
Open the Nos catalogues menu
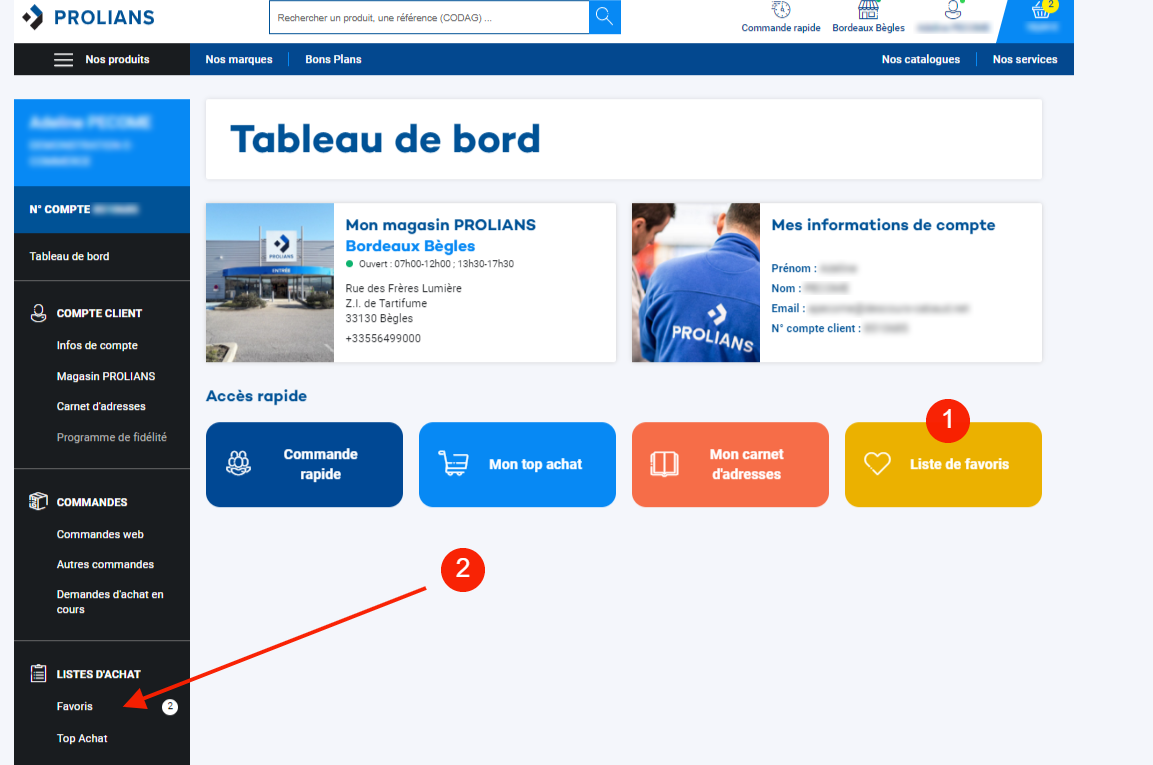[x=921, y=60]
